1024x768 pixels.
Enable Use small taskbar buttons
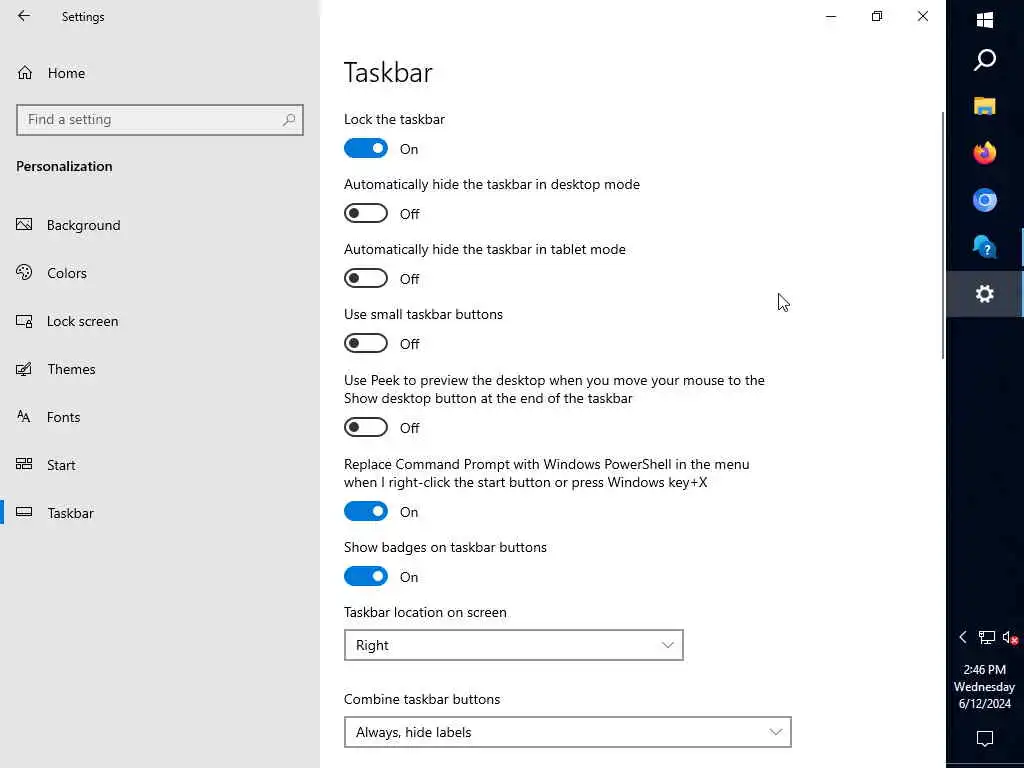[366, 344]
